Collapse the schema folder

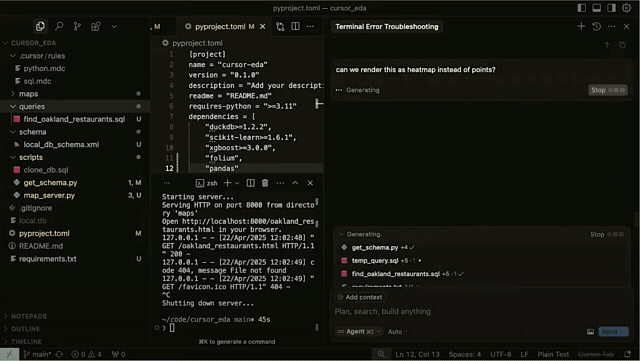[x=33, y=132]
